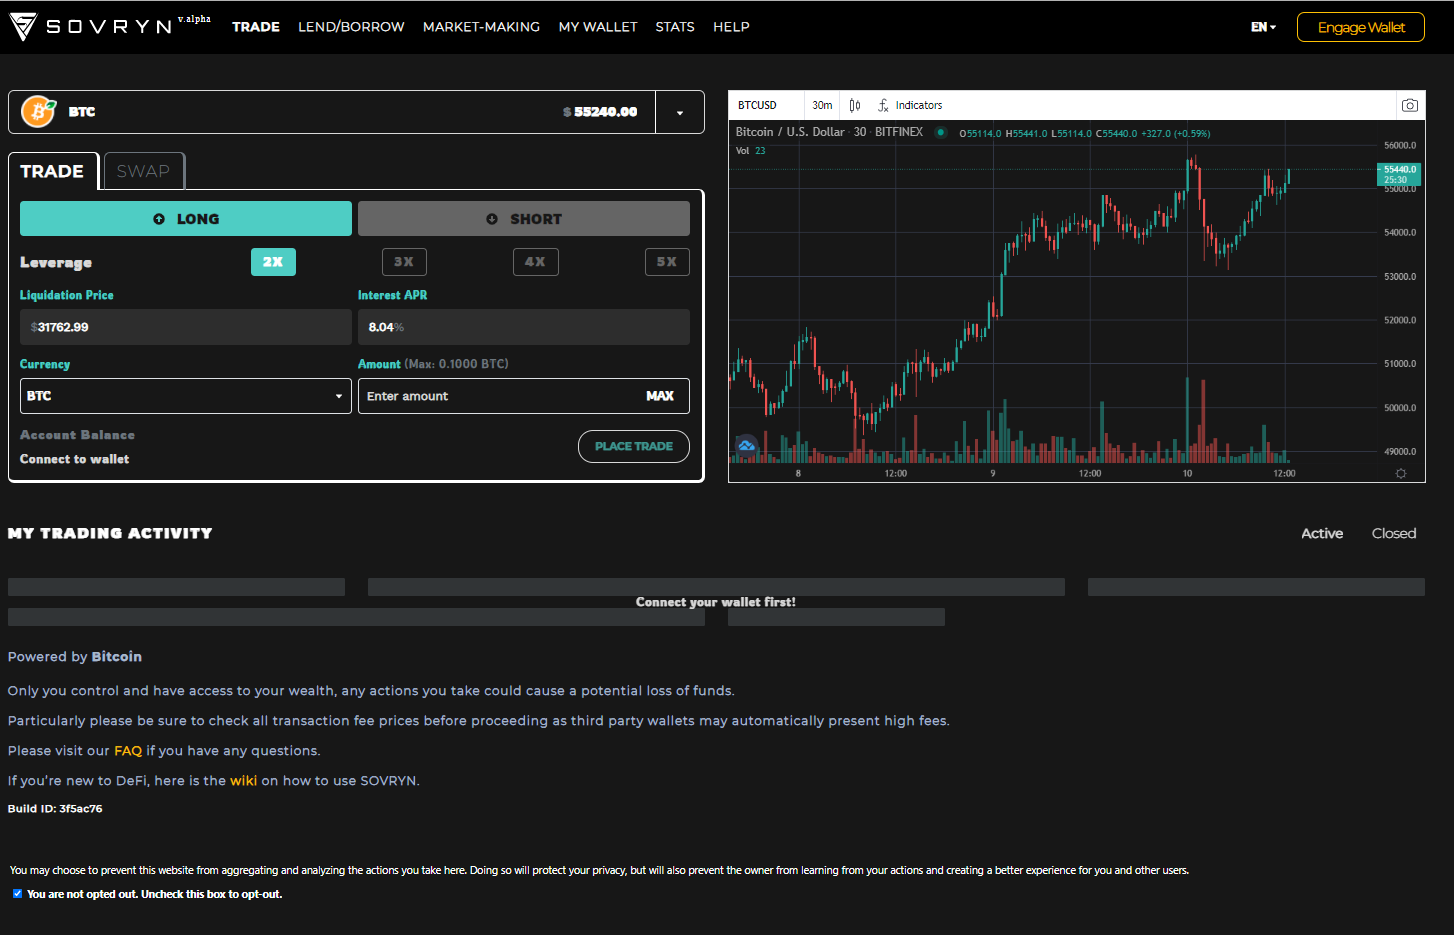Open MARKET-MAKING page
The height and width of the screenshot is (935, 1454).
pos(481,27)
